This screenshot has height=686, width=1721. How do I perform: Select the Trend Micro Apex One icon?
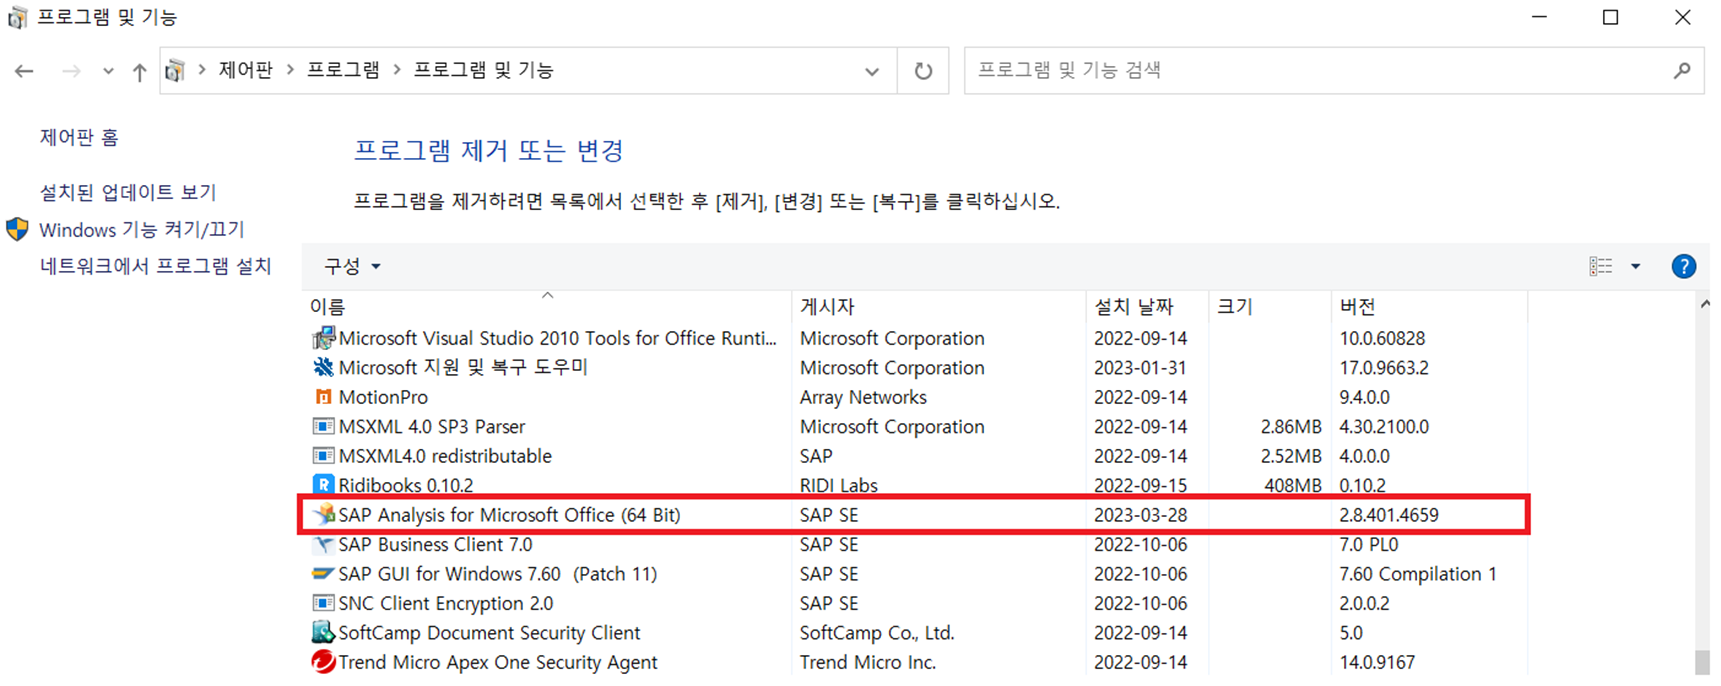[x=323, y=662]
